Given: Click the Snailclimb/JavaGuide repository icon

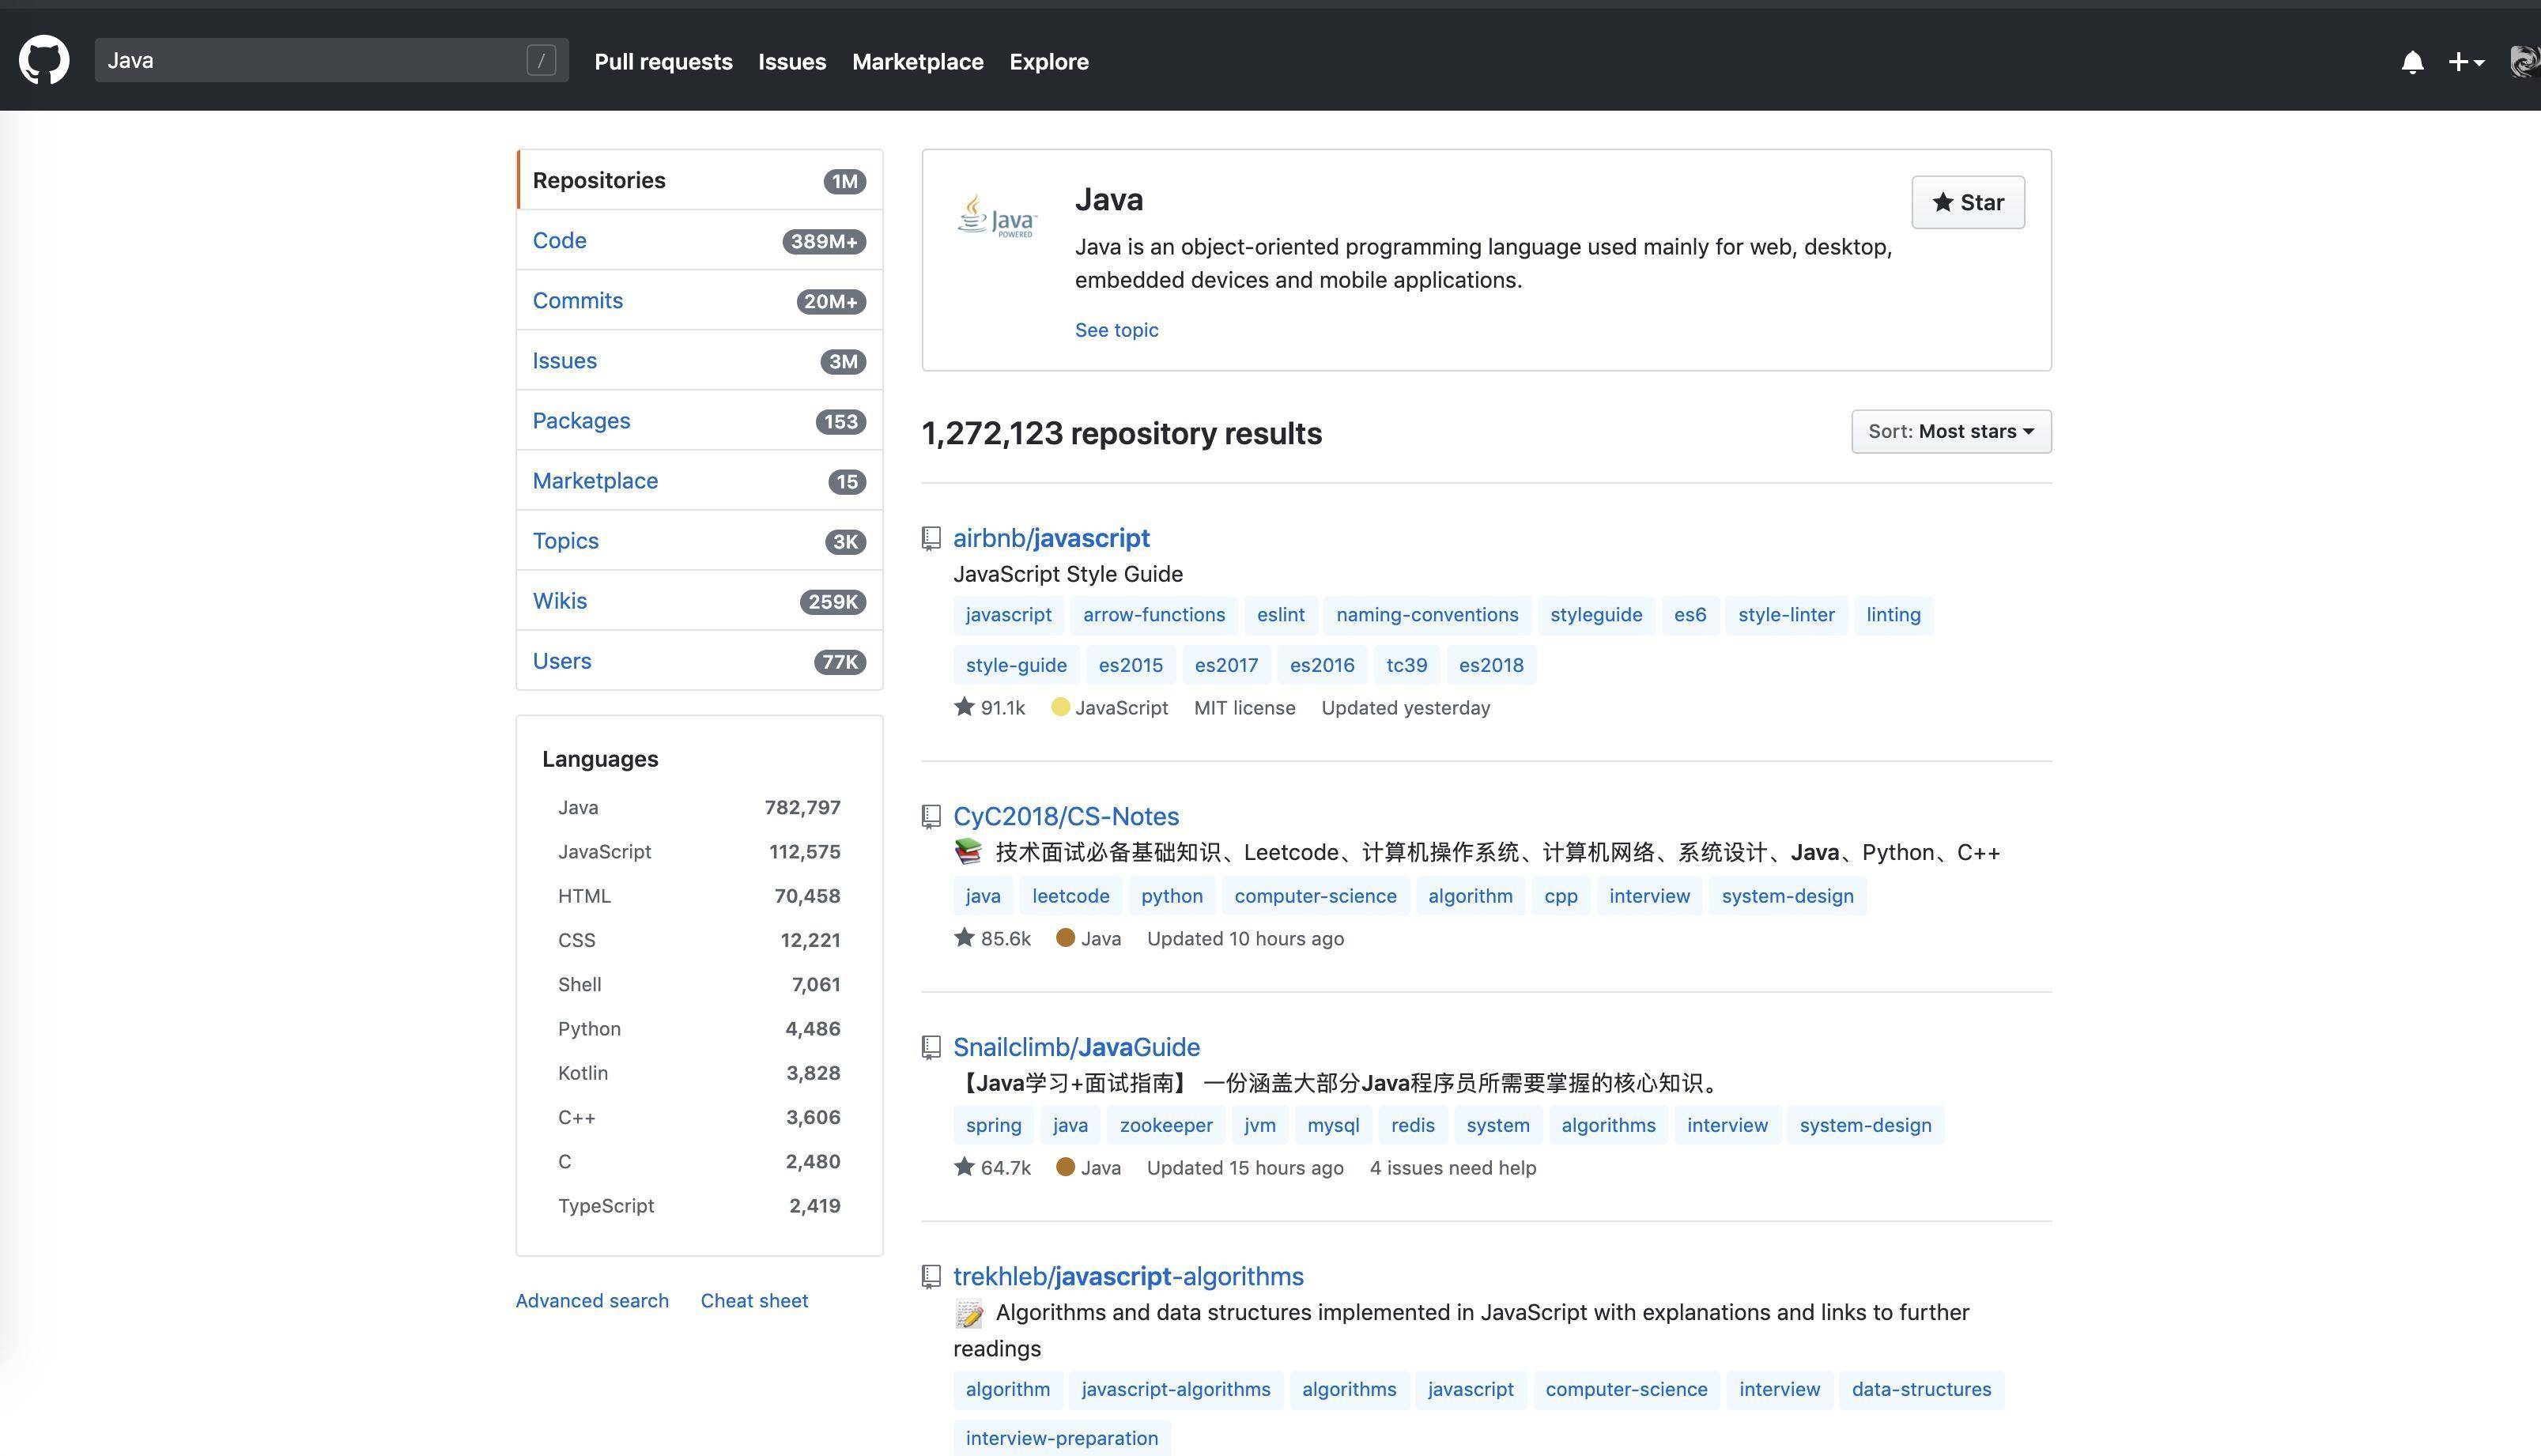Looking at the screenshot, I should (x=931, y=1046).
